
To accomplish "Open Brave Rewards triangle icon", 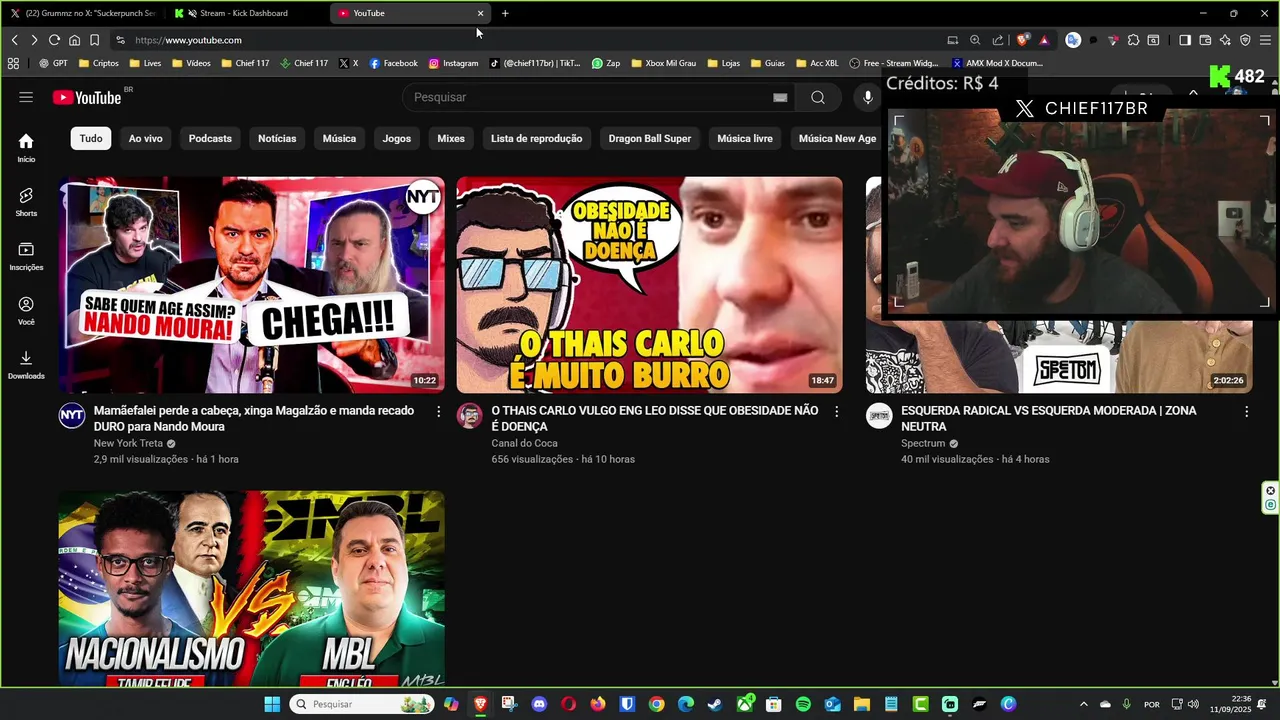I will tap(1044, 40).
